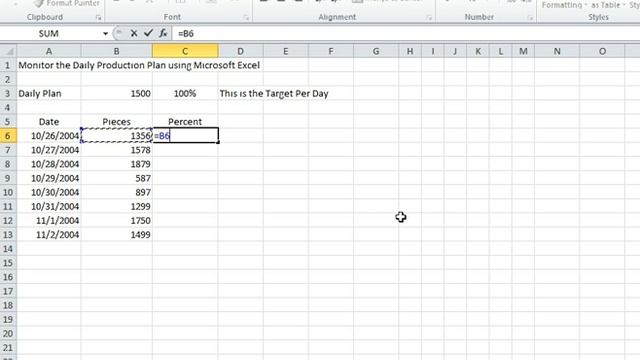Click the 'Daily Plan' cell
Image resolution: width=640 pixels, height=360 pixels.
point(49,93)
